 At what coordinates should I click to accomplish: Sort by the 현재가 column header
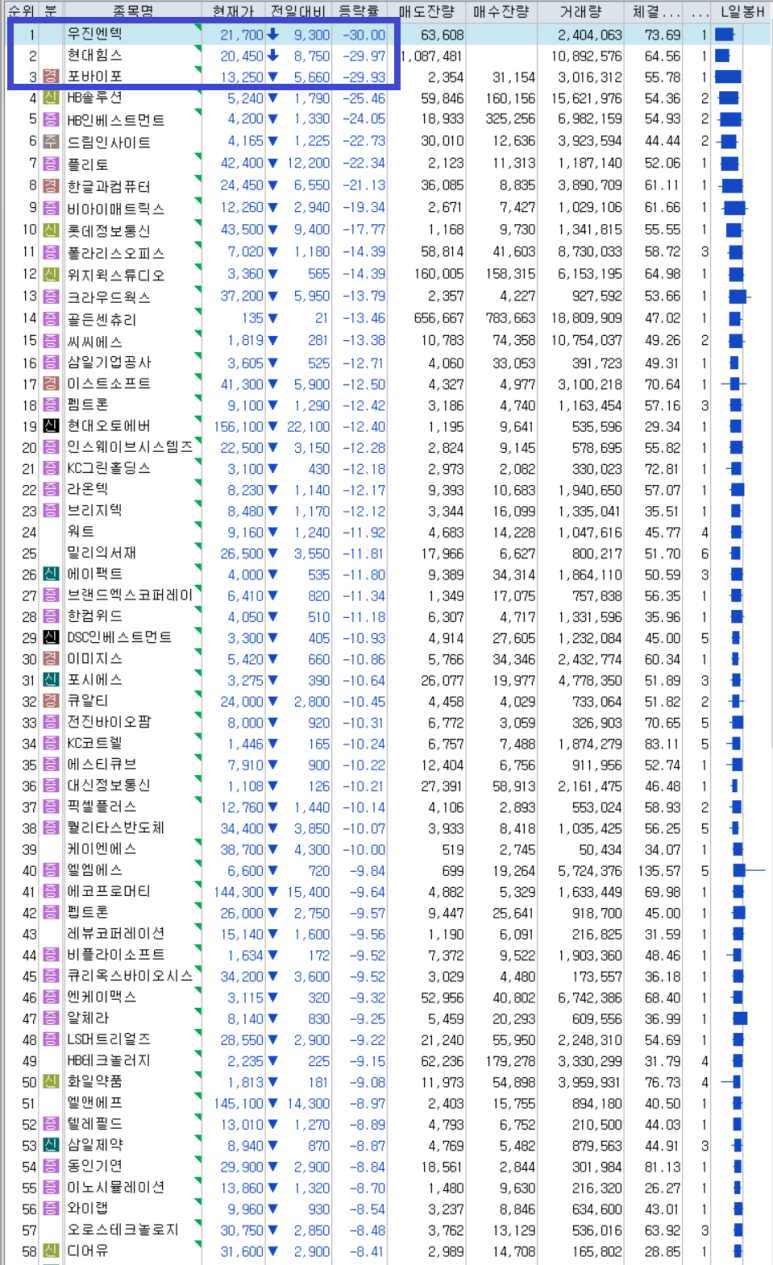point(233,12)
